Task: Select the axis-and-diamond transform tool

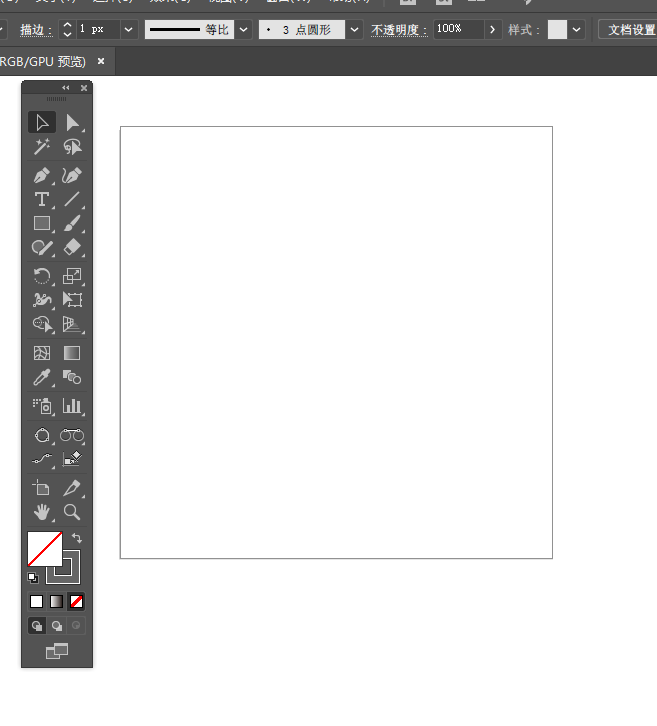Action: [72, 459]
